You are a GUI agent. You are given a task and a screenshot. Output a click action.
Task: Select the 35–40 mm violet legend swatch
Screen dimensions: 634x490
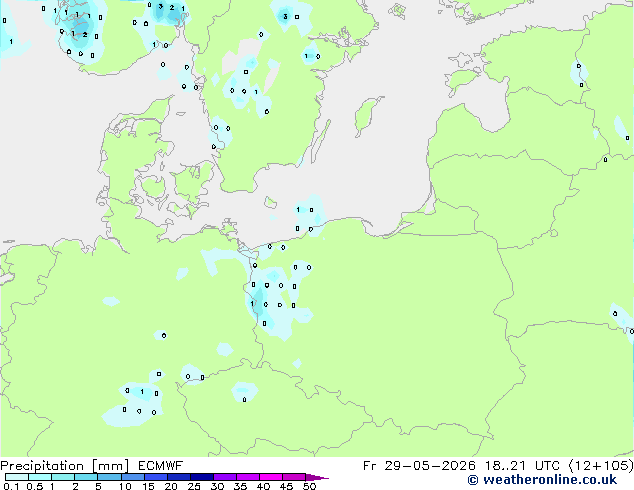[x=248, y=477]
